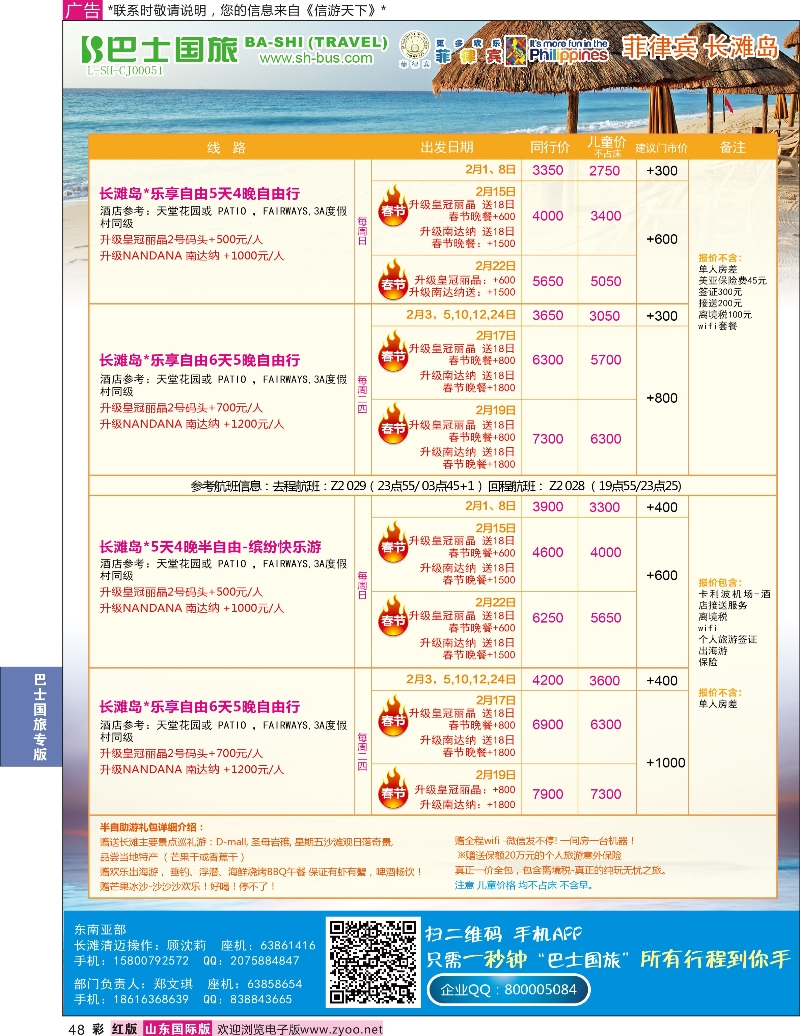The image size is (800, 1036).
Task: Click the 同行价 column header
Action: click(550, 147)
